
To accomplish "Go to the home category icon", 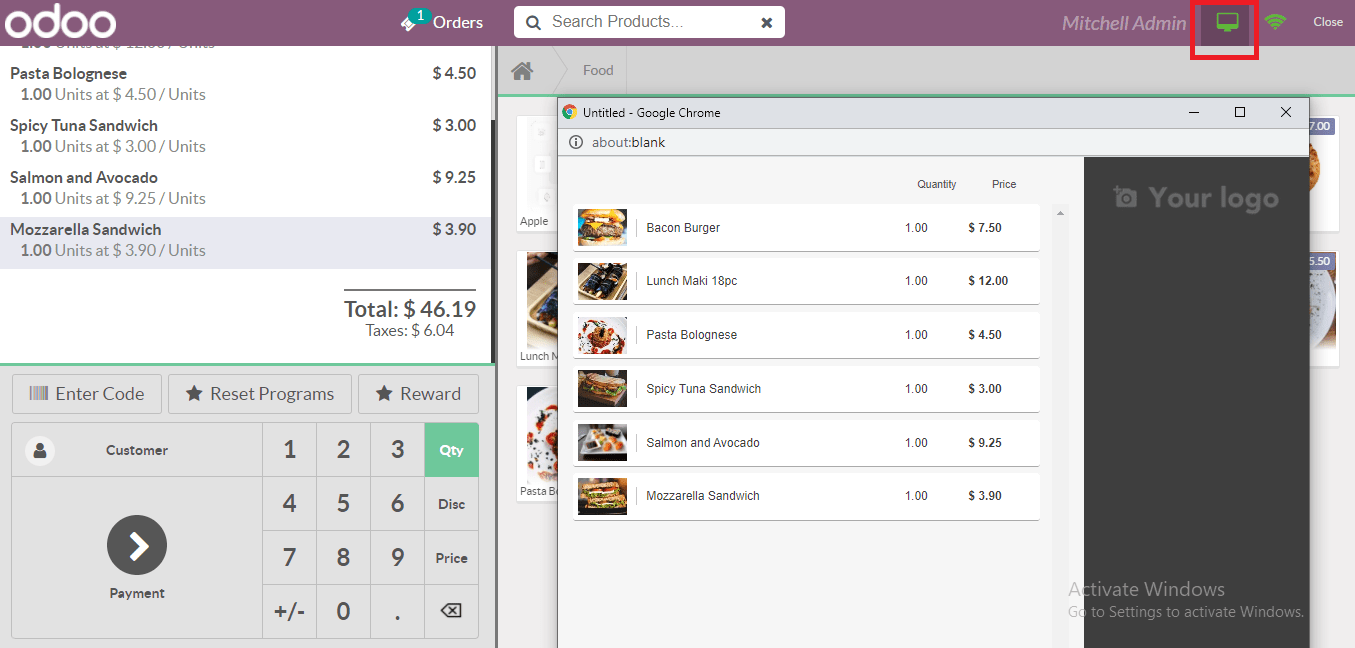I will [x=522, y=70].
